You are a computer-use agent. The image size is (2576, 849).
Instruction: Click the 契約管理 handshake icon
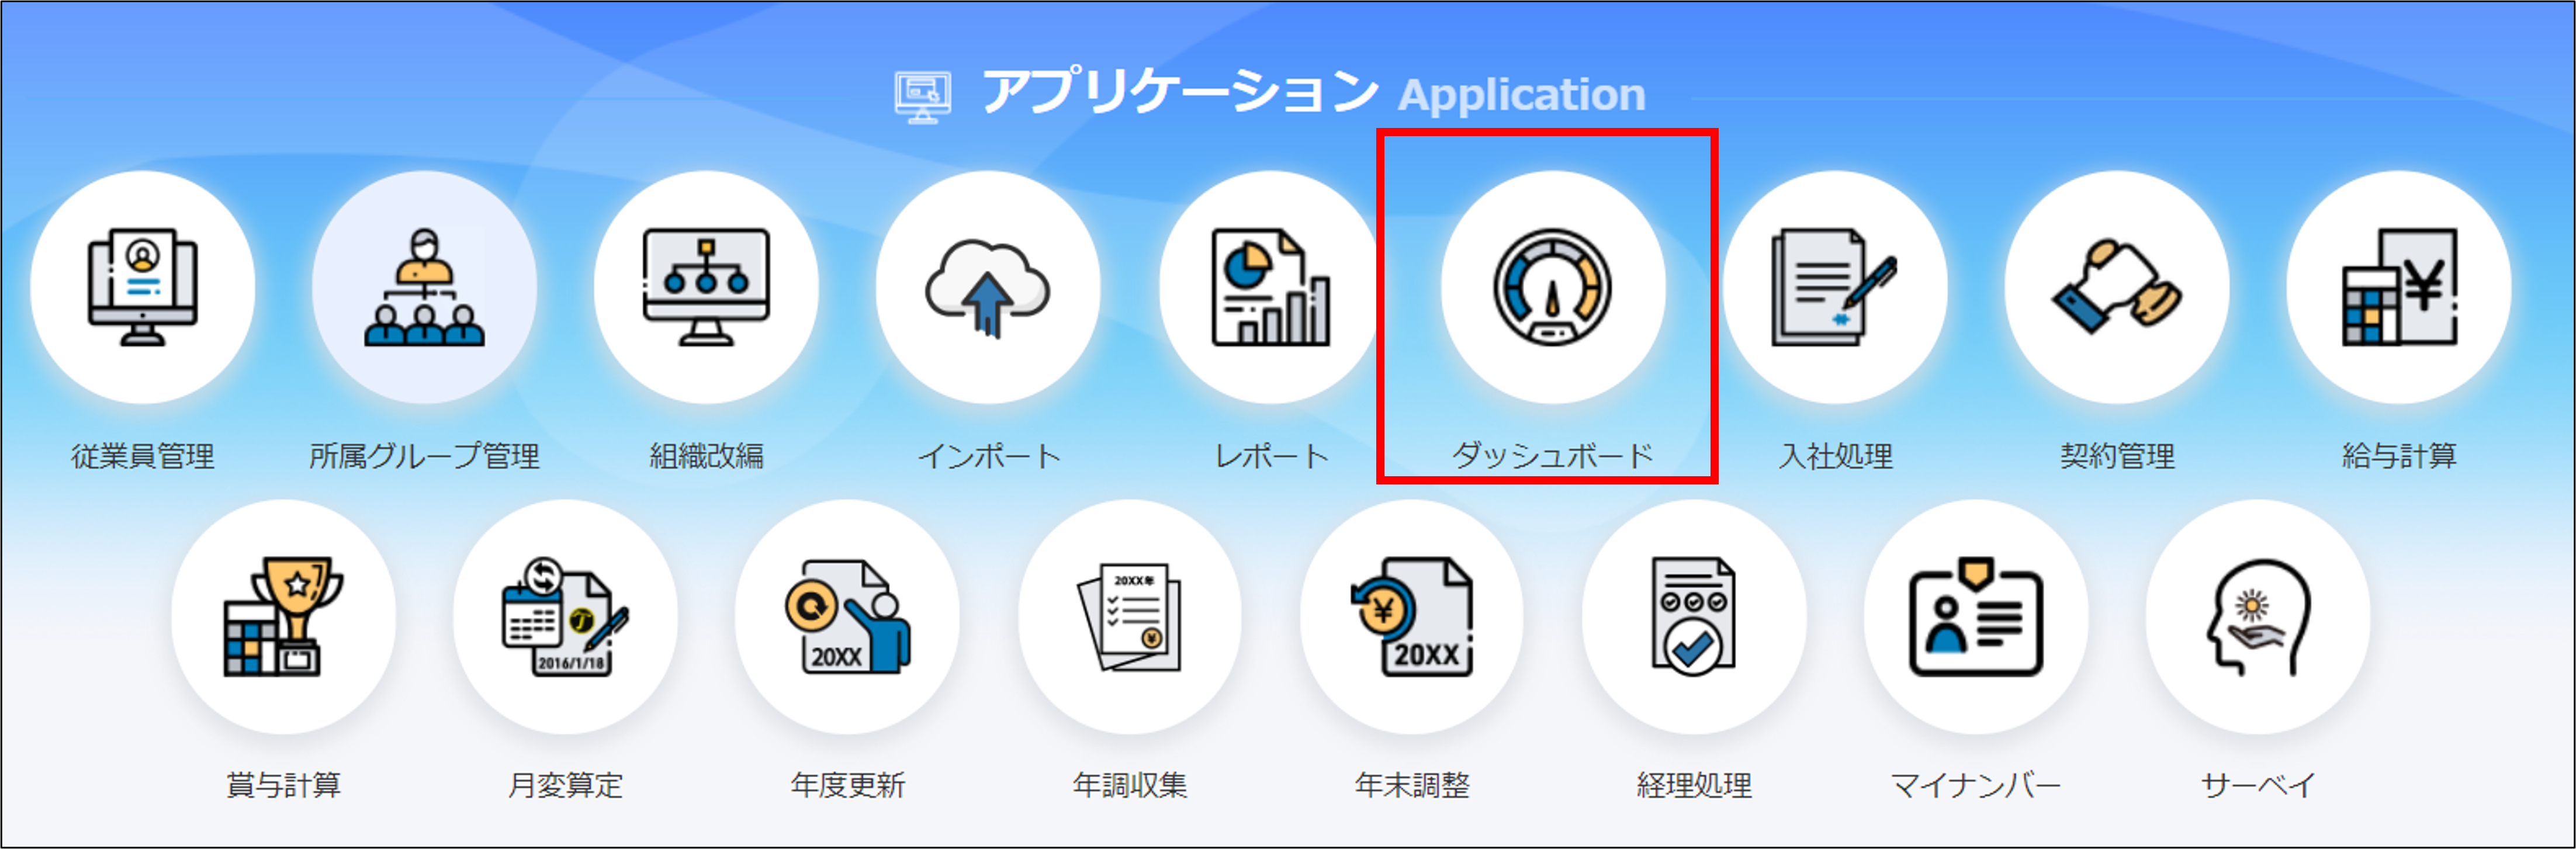pyautogui.click(x=2116, y=288)
